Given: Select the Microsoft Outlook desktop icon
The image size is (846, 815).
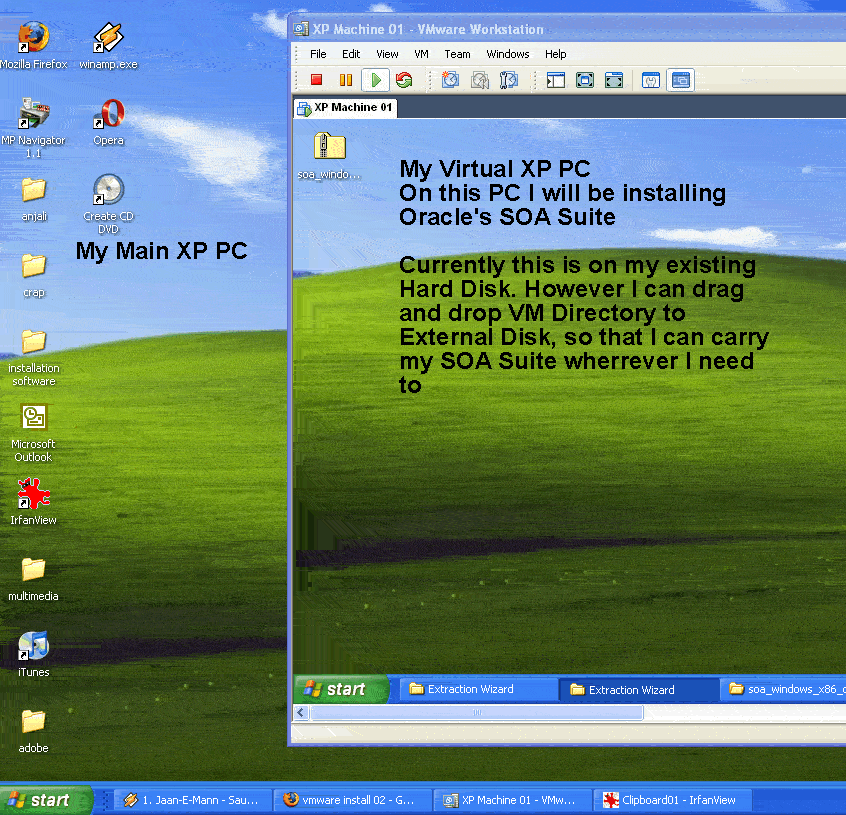Looking at the screenshot, I should tap(33, 433).
